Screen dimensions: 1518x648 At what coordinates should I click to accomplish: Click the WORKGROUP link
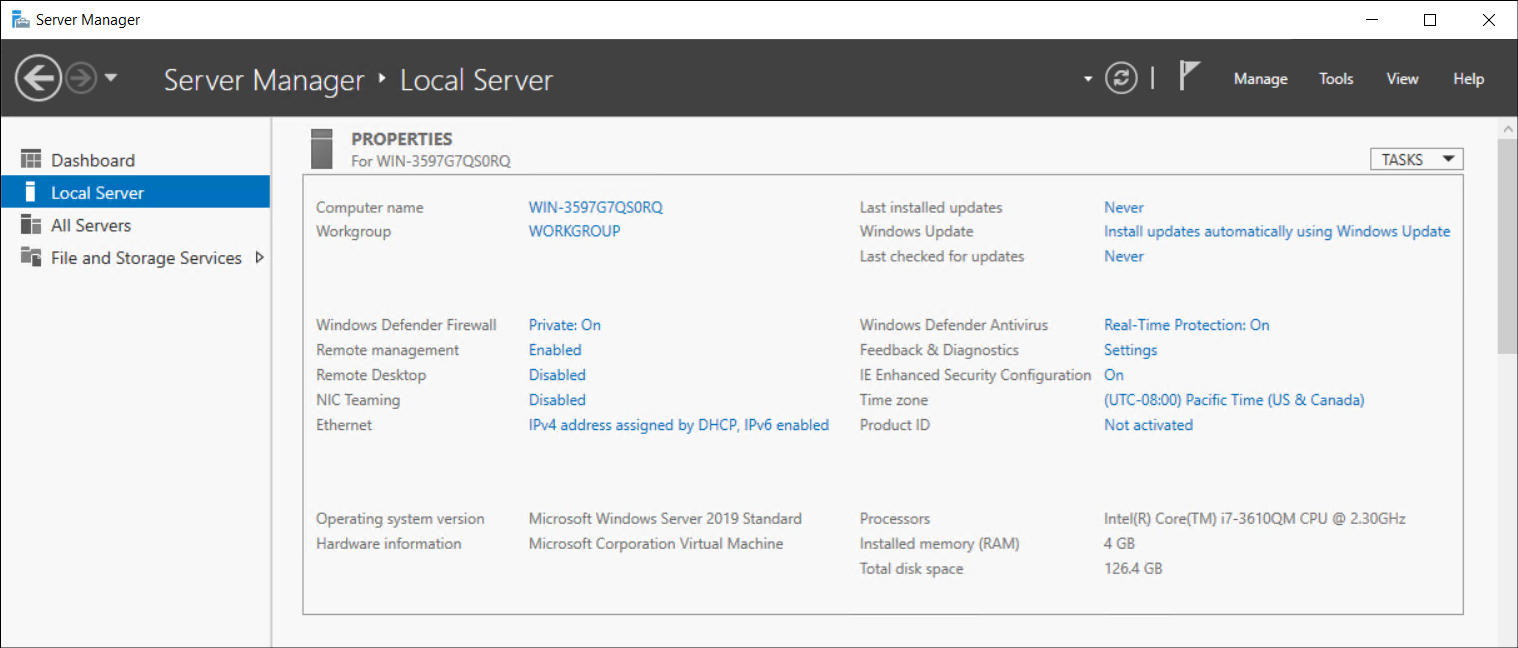574,231
